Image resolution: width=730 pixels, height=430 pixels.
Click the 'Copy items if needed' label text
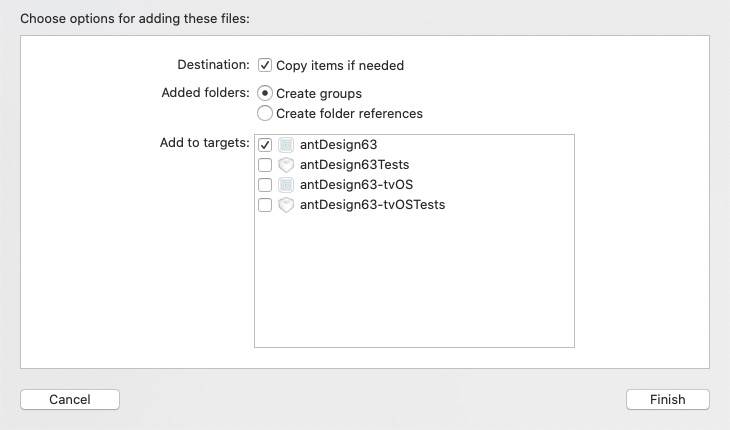[x=340, y=65]
